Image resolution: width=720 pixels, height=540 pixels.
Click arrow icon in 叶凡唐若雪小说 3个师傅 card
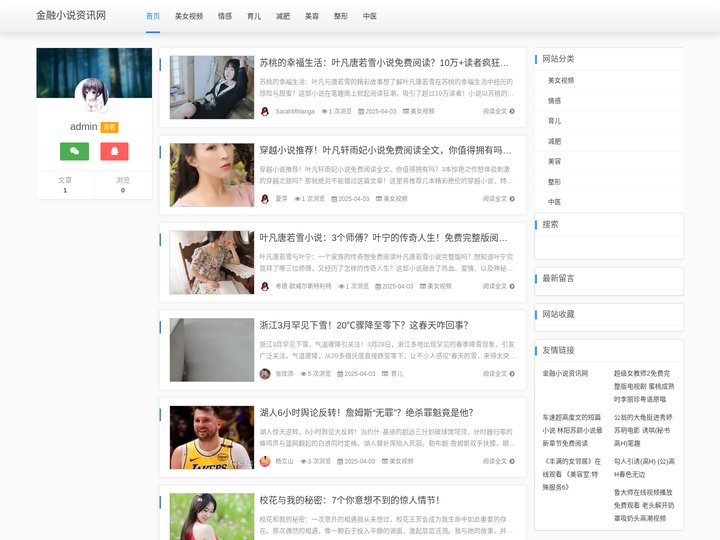click(512, 286)
